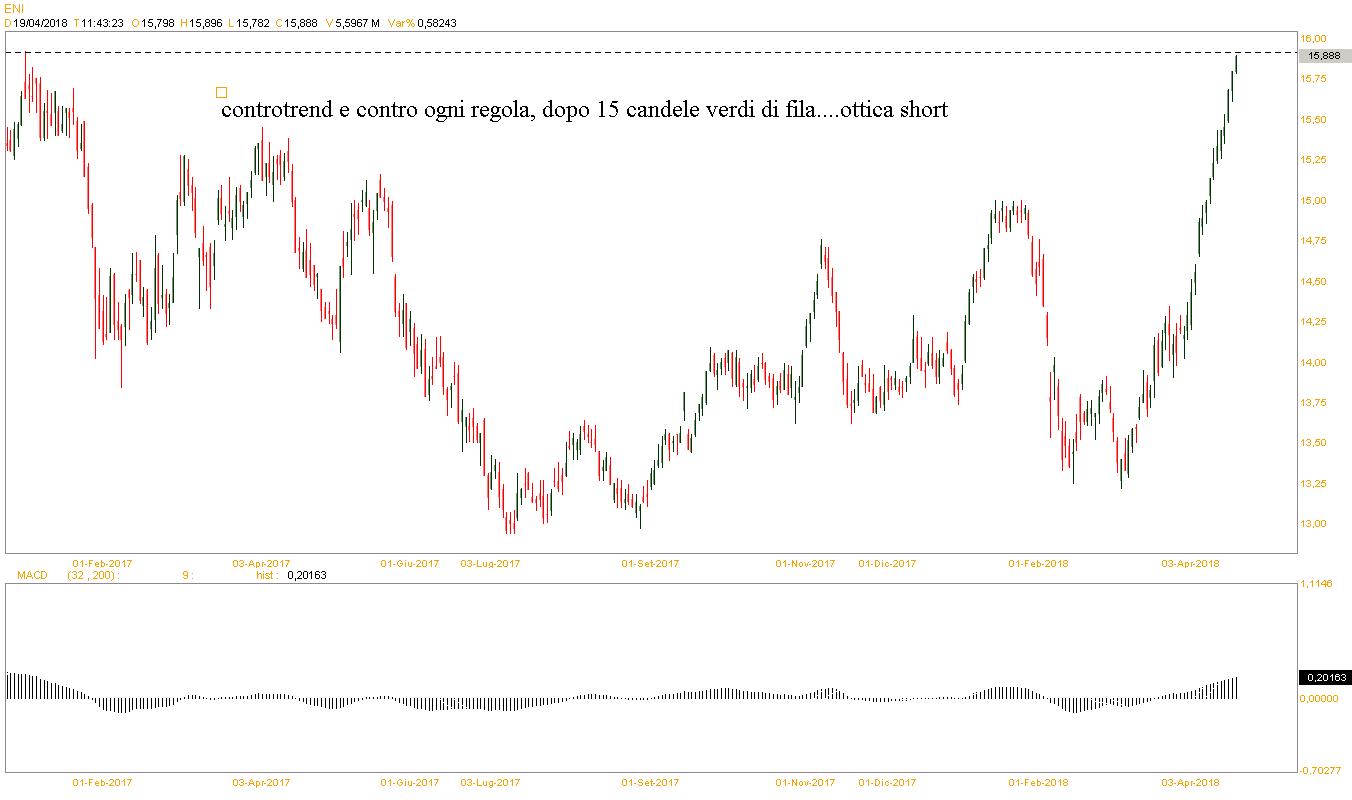Image resolution: width=1352 pixels, height=800 pixels.
Task: Click the orange square annotation marker
Action: pos(221,92)
